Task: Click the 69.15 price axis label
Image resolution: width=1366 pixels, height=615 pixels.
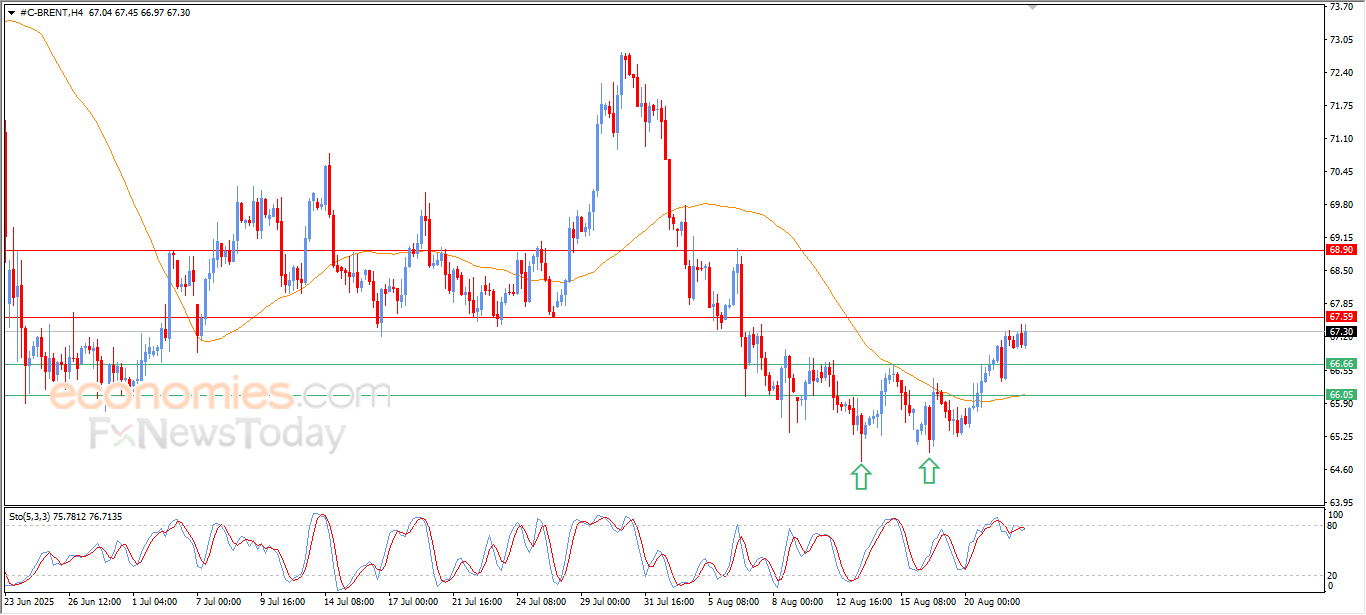Action: tap(1341, 238)
